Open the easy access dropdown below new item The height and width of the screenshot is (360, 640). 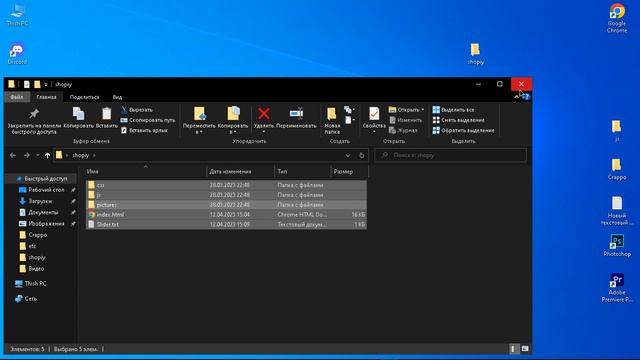(x=349, y=120)
